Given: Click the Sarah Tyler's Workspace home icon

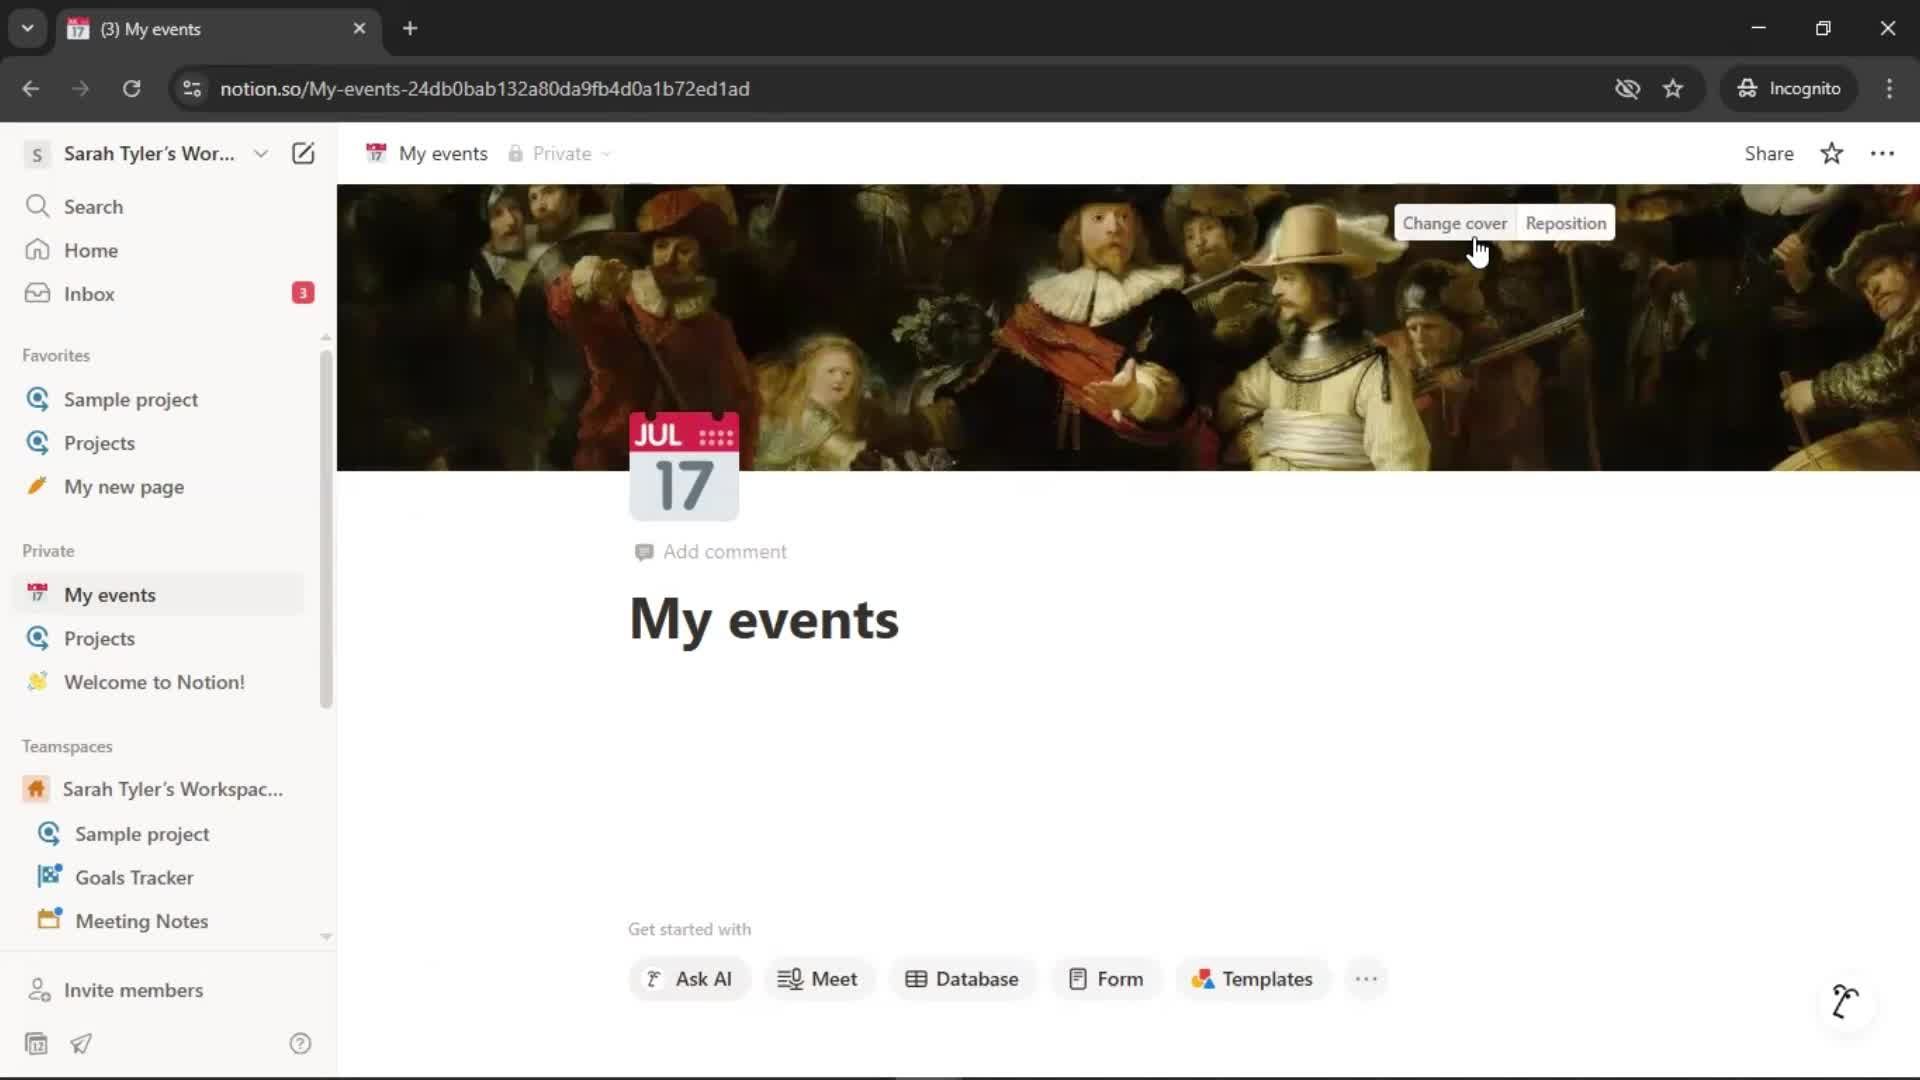Looking at the screenshot, I should pos(36,789).
